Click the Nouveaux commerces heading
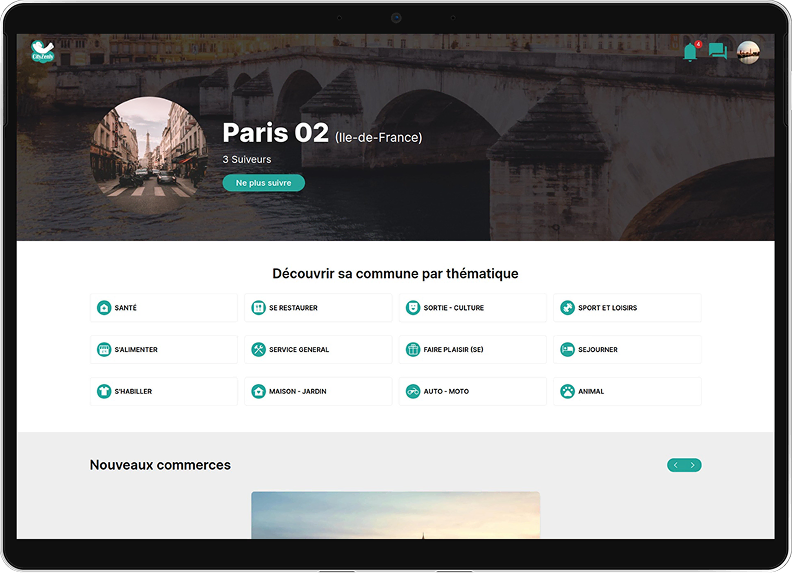The image size is (792, 573). point(160,465)
